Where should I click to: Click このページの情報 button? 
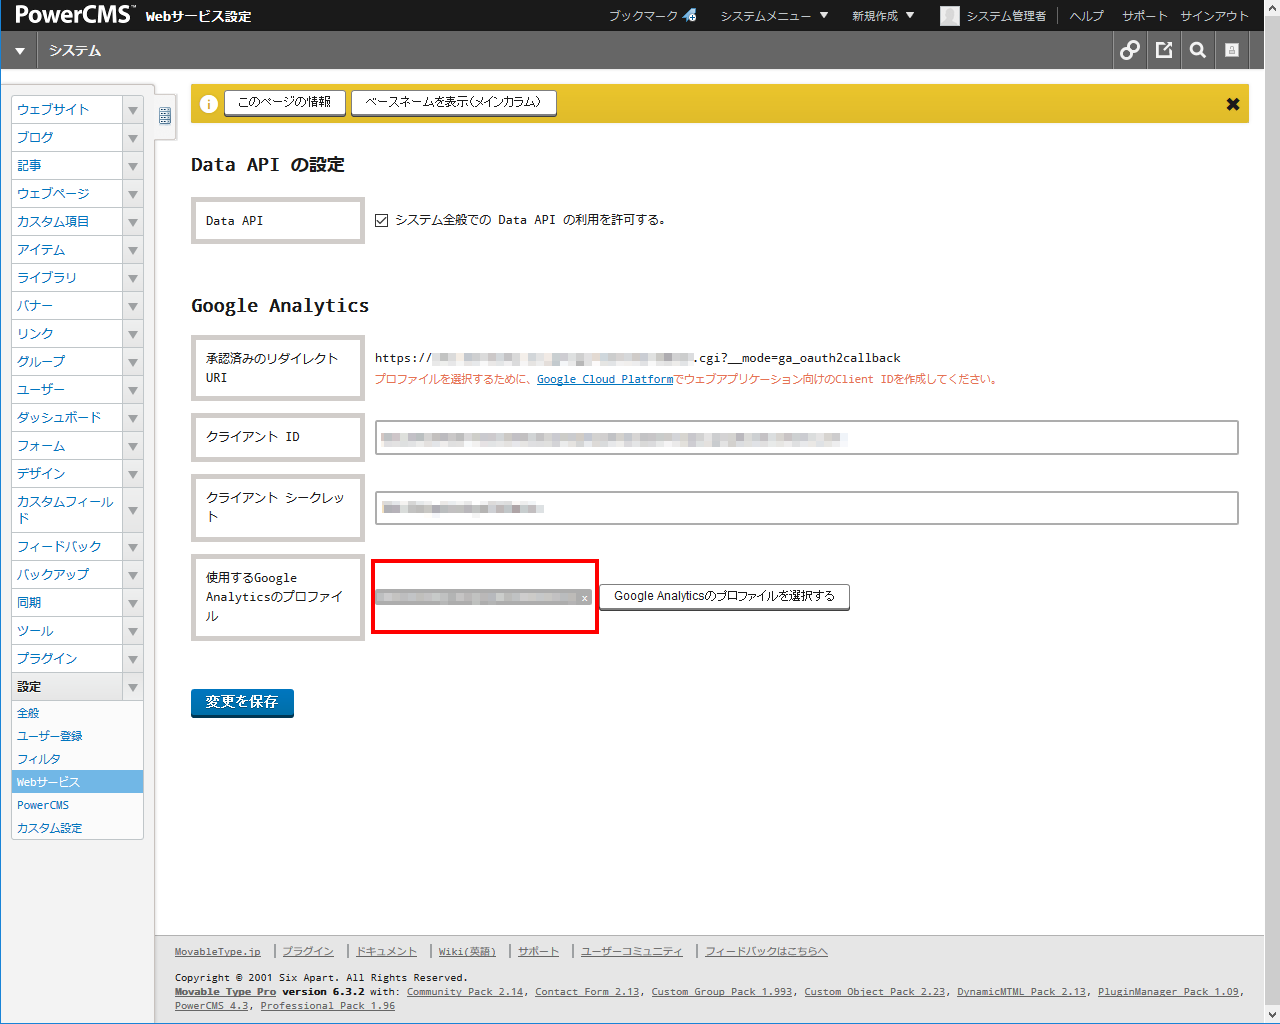click(x=285, y=102)
